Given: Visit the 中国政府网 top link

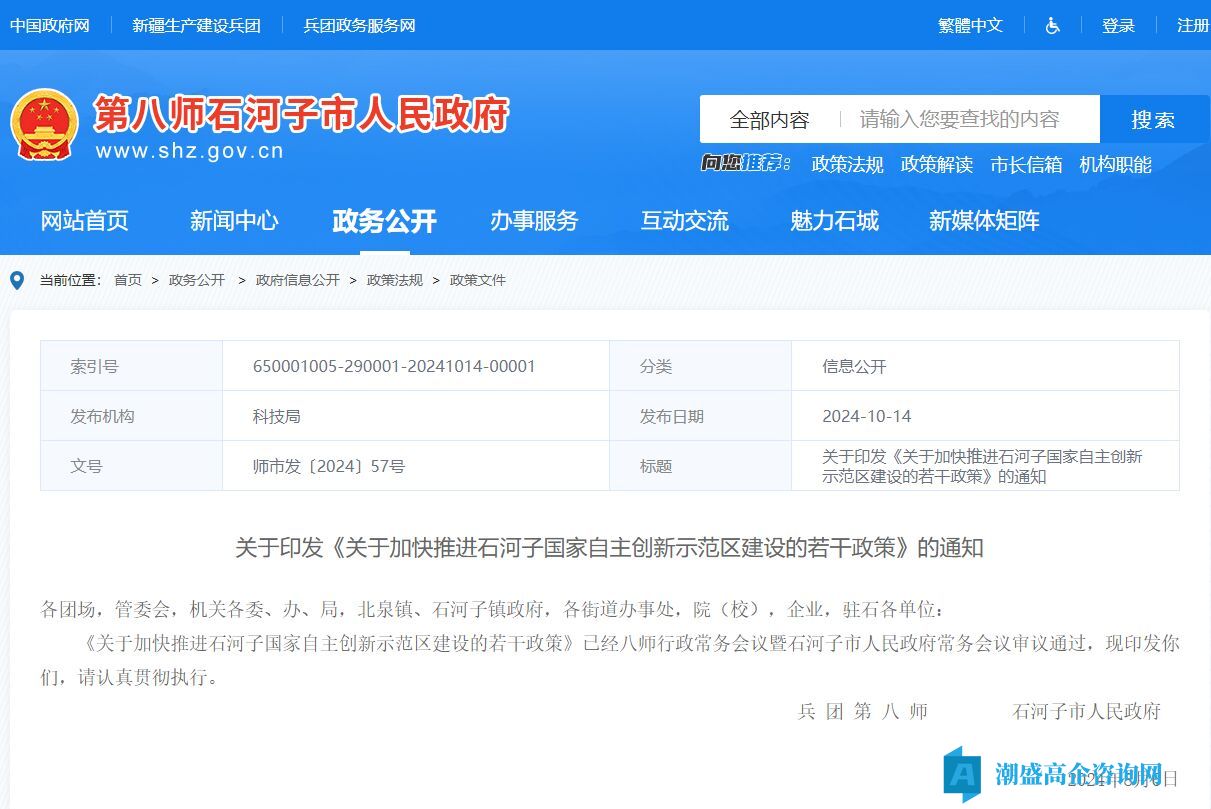Looking at the screenshot, I should tap(50, 26).
